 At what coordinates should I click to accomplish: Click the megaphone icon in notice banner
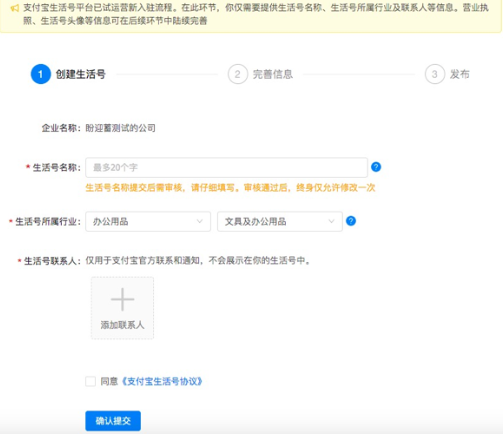pyautogui.click(x=15, y=8)
